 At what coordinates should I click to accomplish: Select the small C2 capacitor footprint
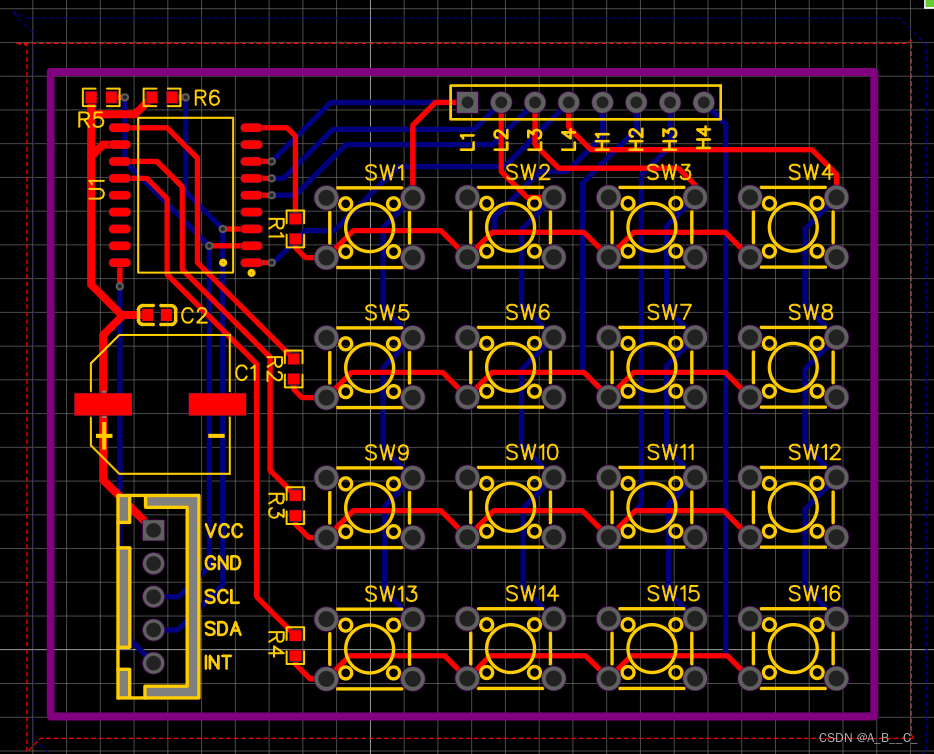(x=157, y=314)
